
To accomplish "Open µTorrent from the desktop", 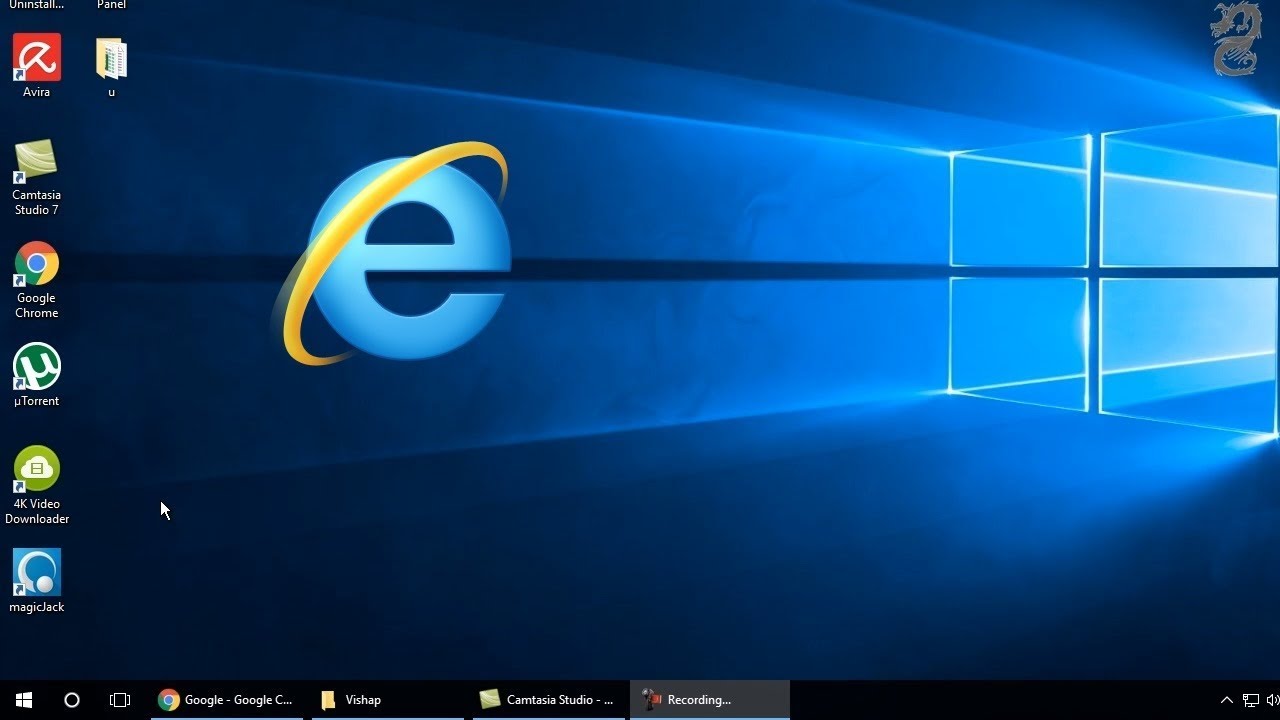I will coord(36,367).
